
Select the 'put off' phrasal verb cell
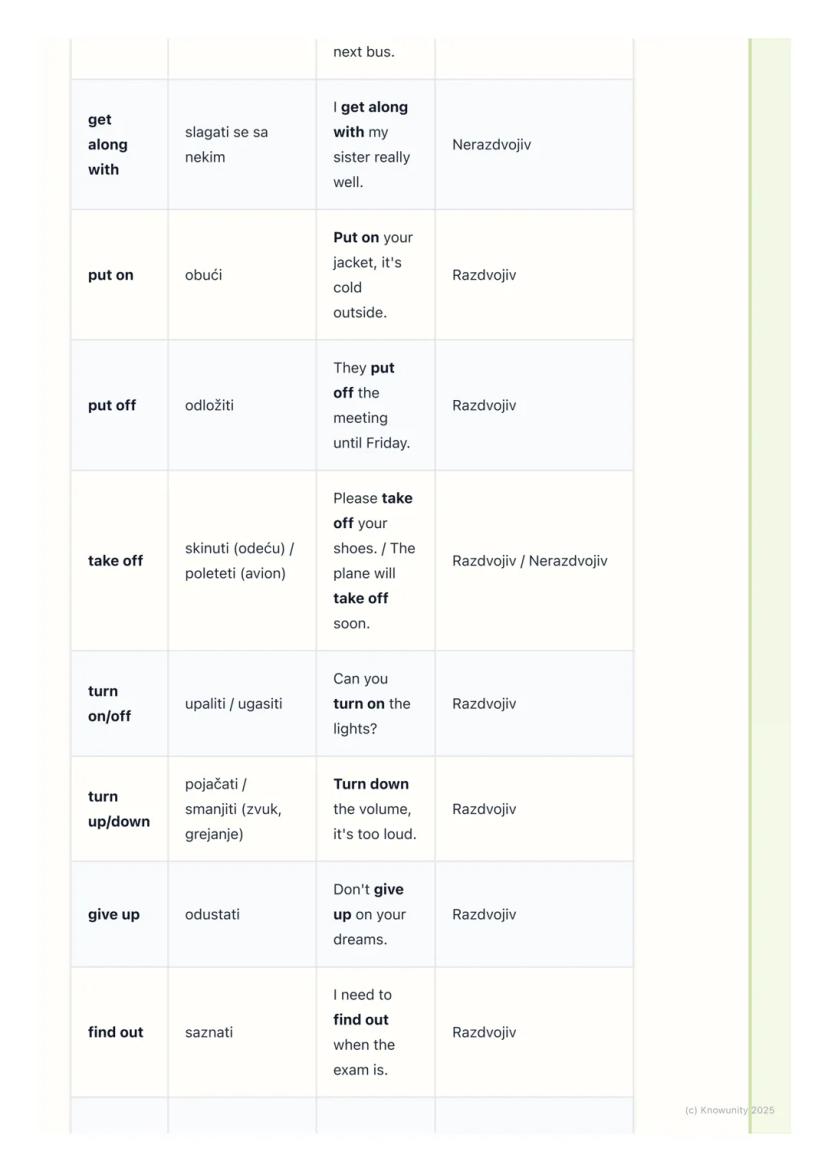pos(111,406)
